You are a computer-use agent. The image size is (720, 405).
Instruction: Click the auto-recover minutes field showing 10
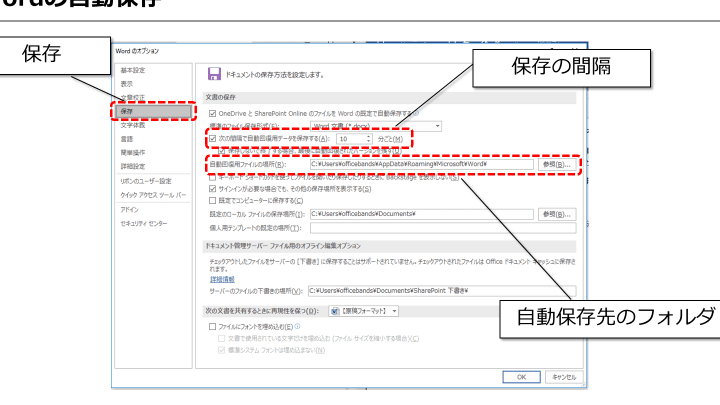(351, 139)
